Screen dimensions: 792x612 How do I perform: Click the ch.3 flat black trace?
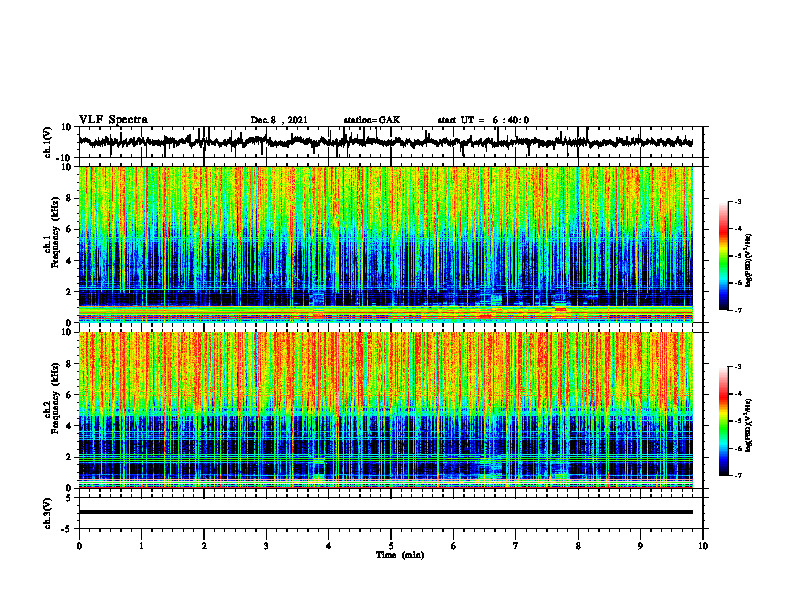click(x=385, y=512)
